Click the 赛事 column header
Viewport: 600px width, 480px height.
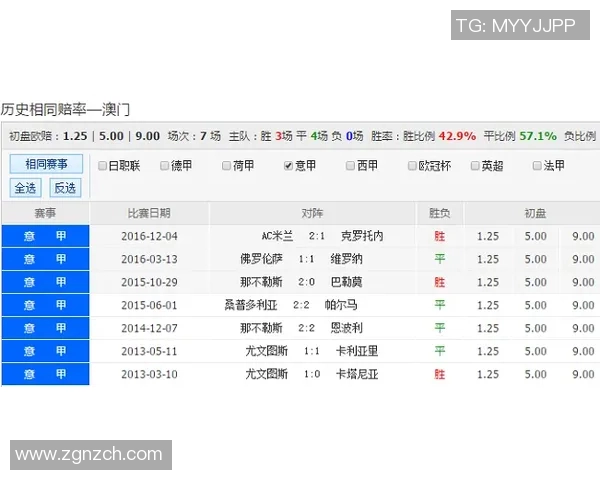(45, 213)
